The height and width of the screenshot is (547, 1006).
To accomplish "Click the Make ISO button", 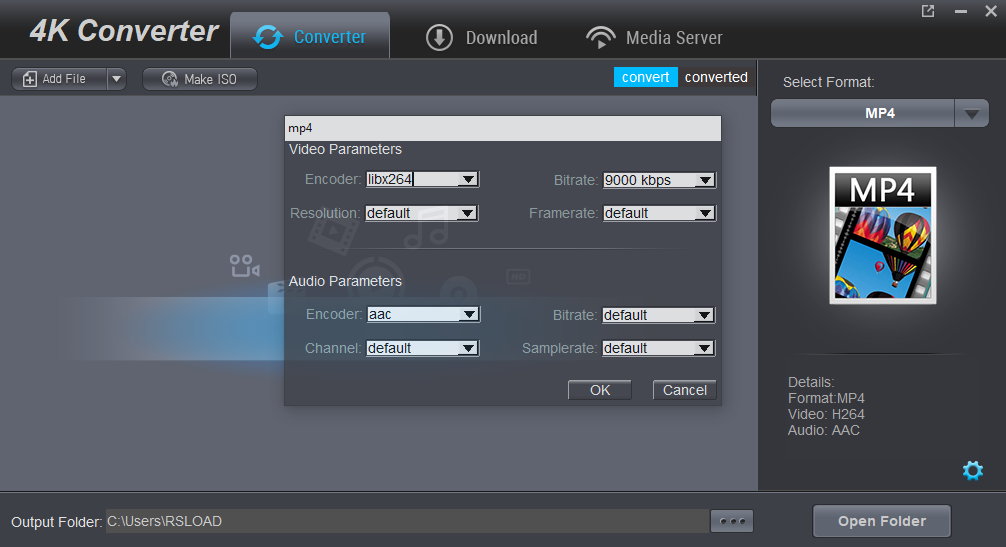I will [200, 79].
